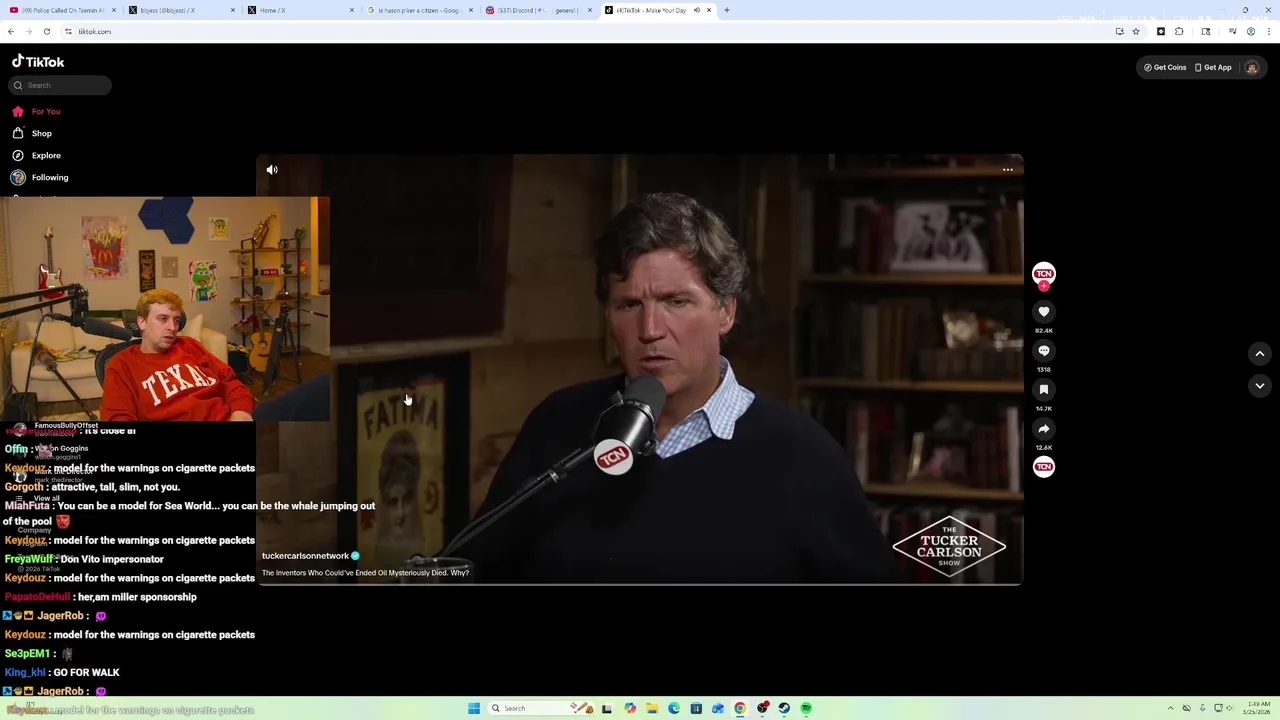Open the TikTok profile avatar menu
This screenshot has height=720, width=1280.
pos(1251,67)
